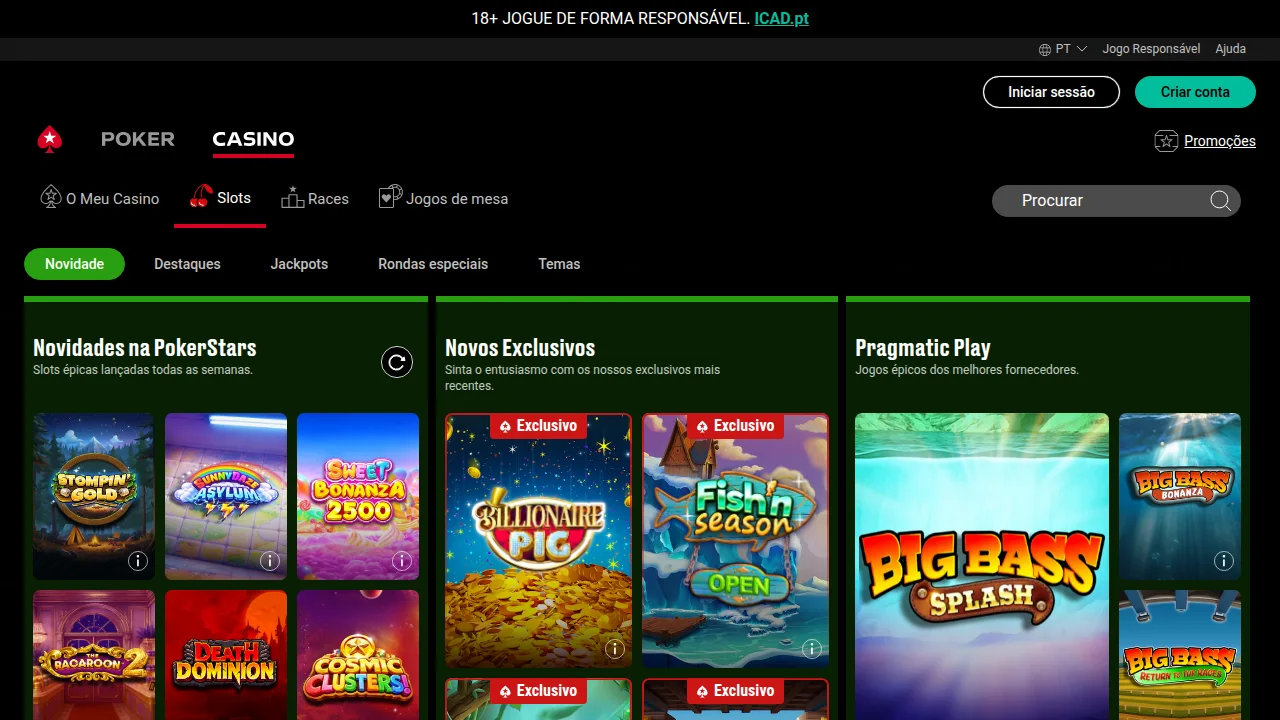Click the Novos Exclusivos heading
Image resolution: width=1280 pixels, height=720 pixels.
click(x=520, y=348)
